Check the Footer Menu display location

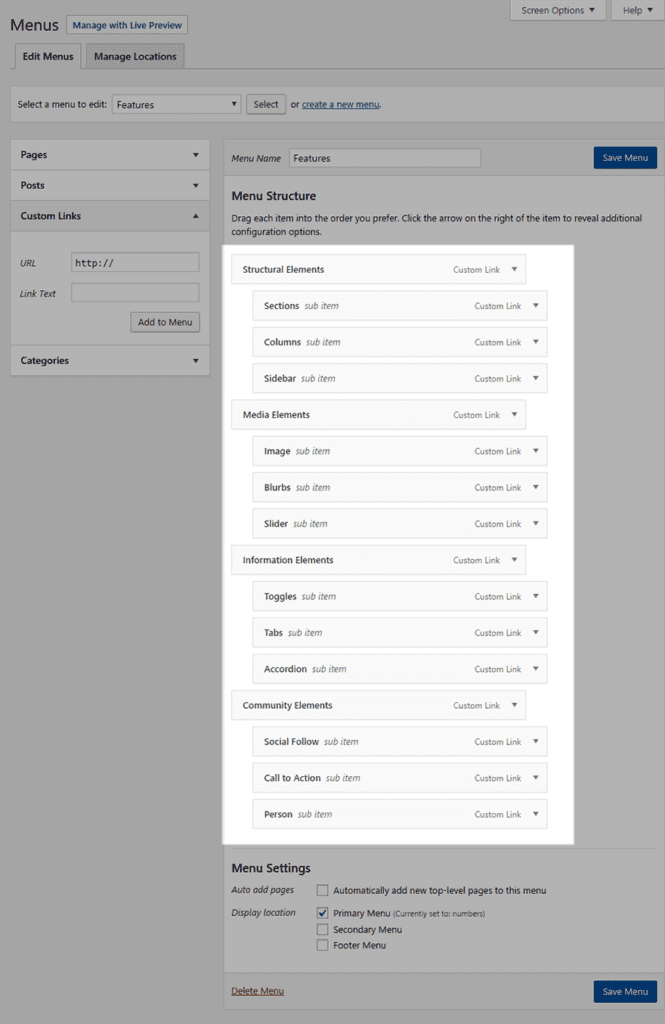(322, 945)
